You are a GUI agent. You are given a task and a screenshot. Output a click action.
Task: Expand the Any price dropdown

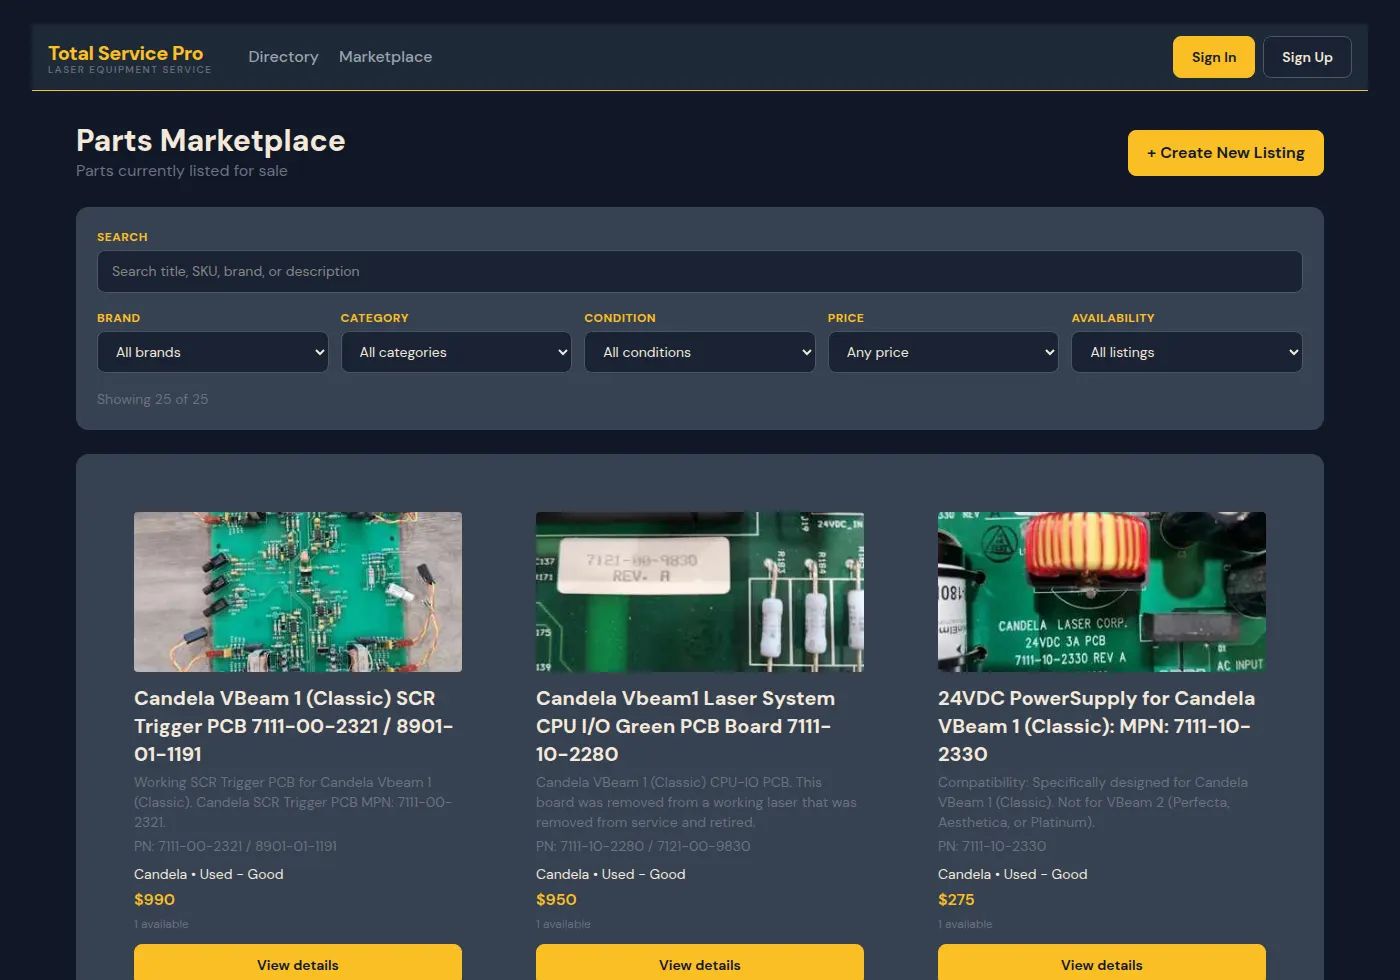click(x=943, y=352)
